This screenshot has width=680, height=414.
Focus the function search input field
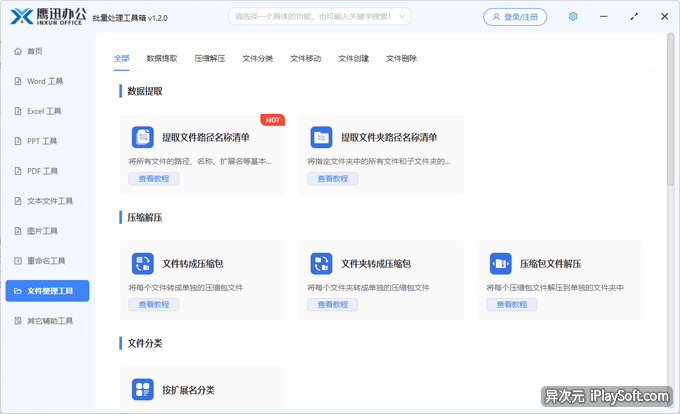(x=320, y=16)
